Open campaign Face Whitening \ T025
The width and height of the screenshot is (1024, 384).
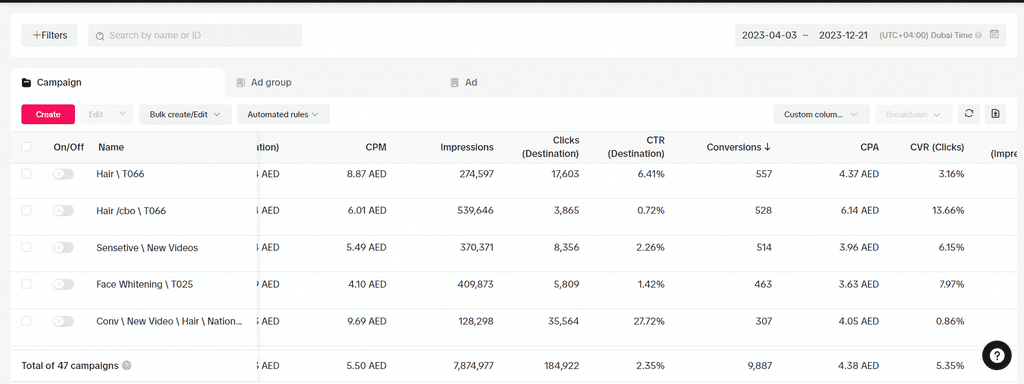[x=144, y=285]
